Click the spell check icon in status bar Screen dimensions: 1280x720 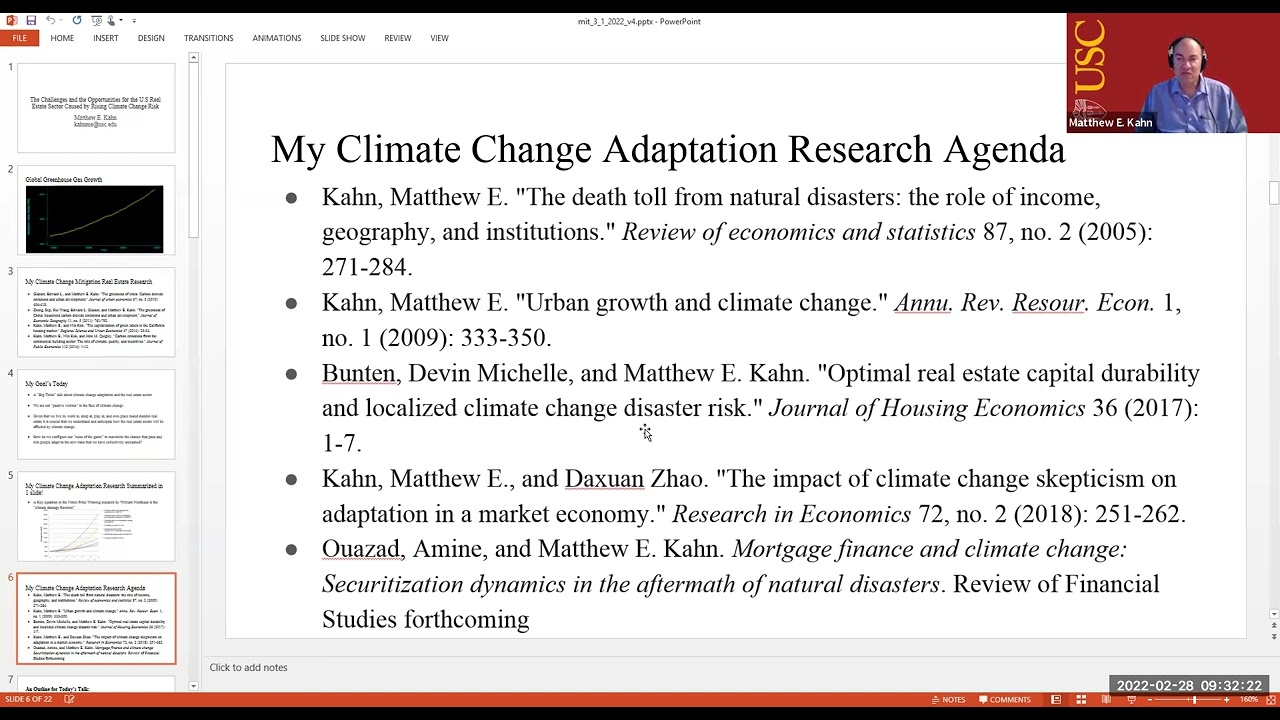pos(69,699)
